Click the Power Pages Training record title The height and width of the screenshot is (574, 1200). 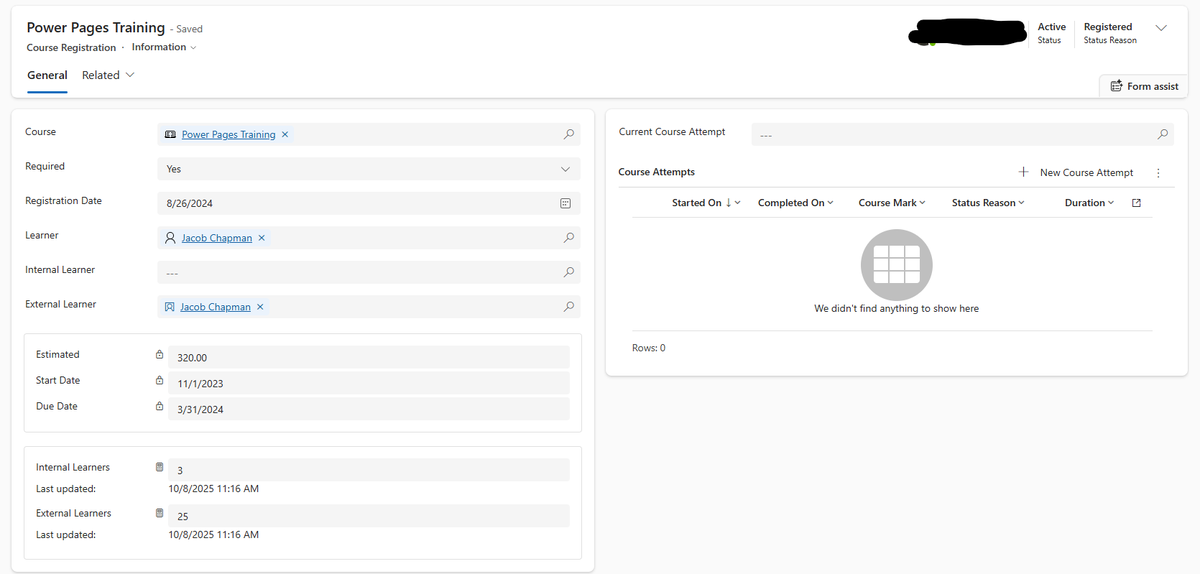point(96,28)
